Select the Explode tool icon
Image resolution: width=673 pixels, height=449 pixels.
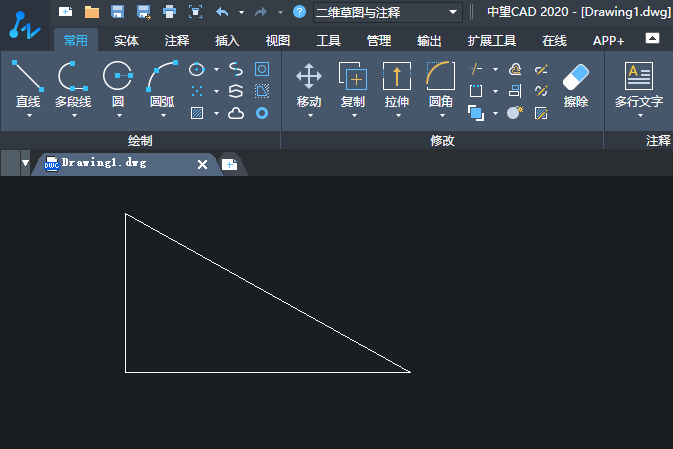pos(515,113)
